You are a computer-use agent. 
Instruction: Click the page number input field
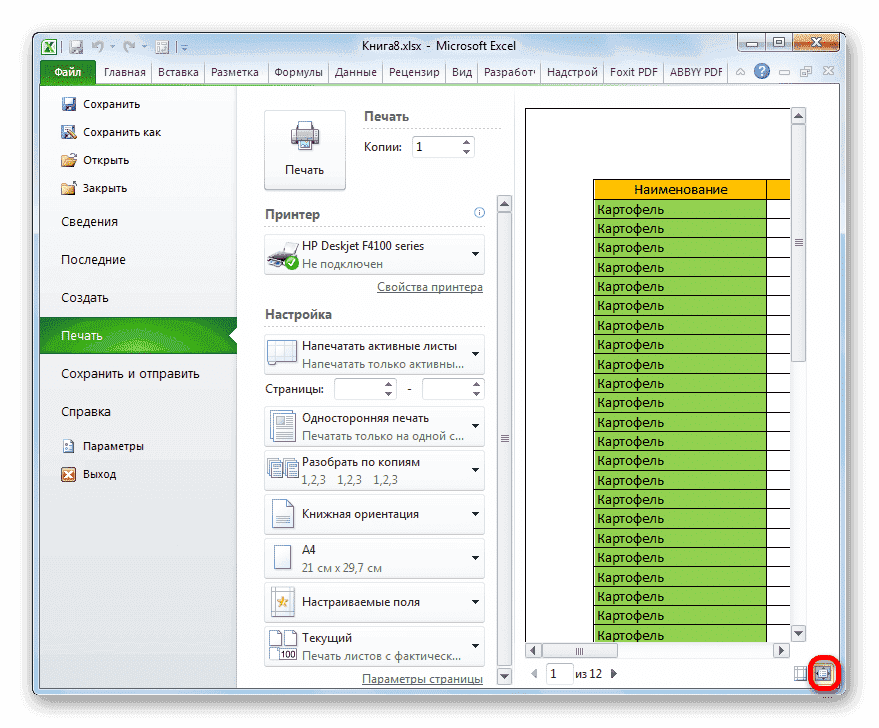click(558, 673)
